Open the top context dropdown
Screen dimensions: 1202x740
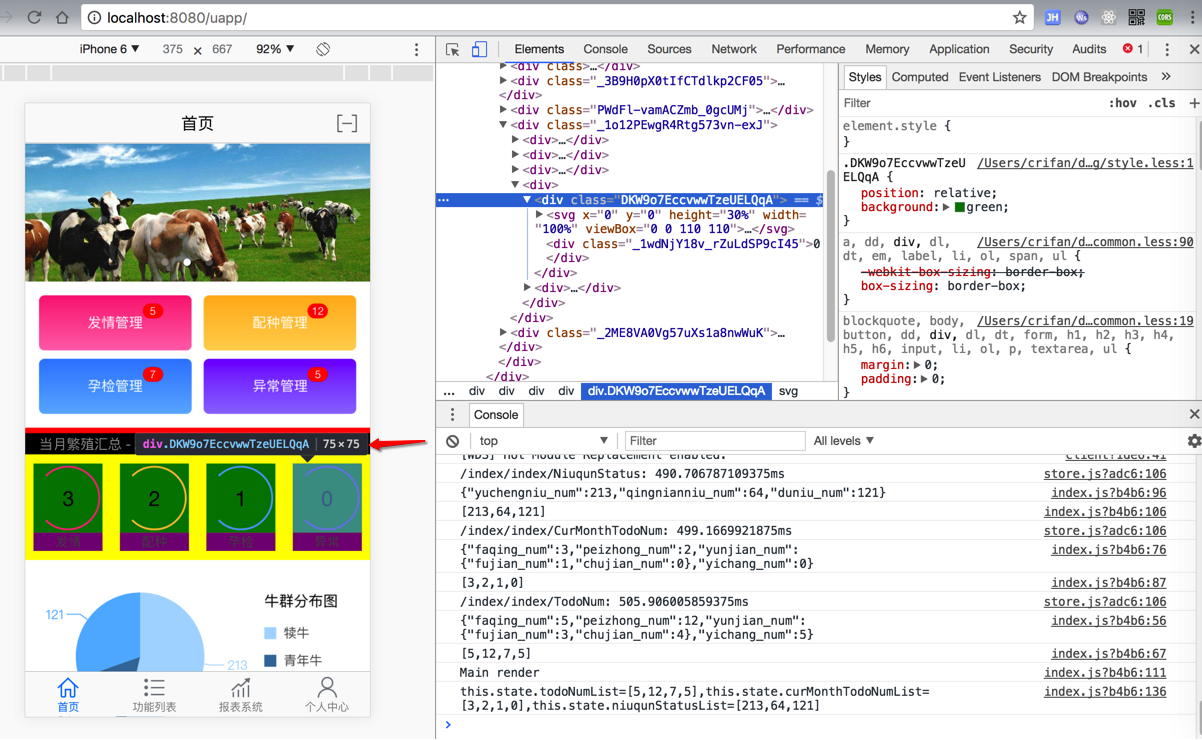pyautogui.click(x=543, y=441)
